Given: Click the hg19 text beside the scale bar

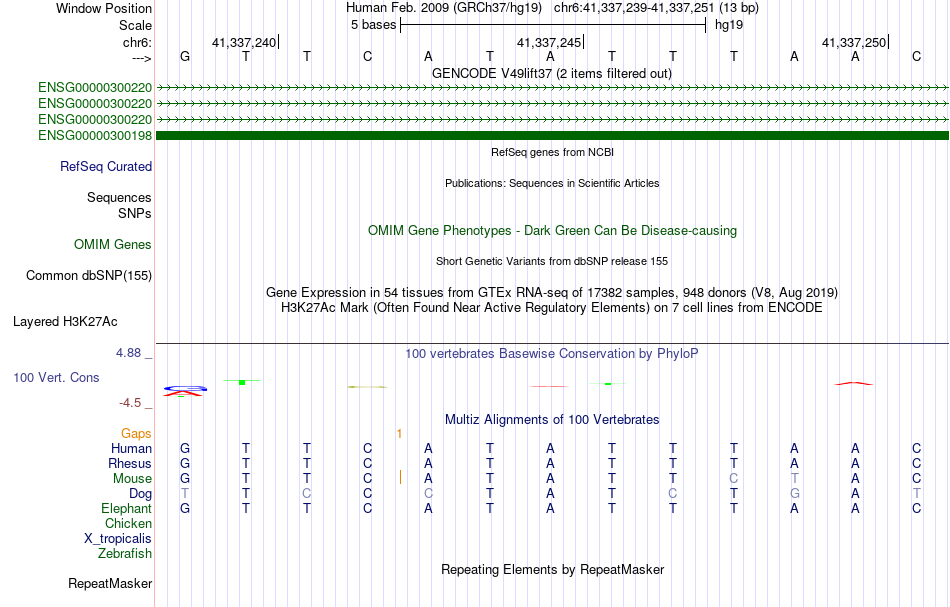Looking at the screenshot, I should 729,25.
